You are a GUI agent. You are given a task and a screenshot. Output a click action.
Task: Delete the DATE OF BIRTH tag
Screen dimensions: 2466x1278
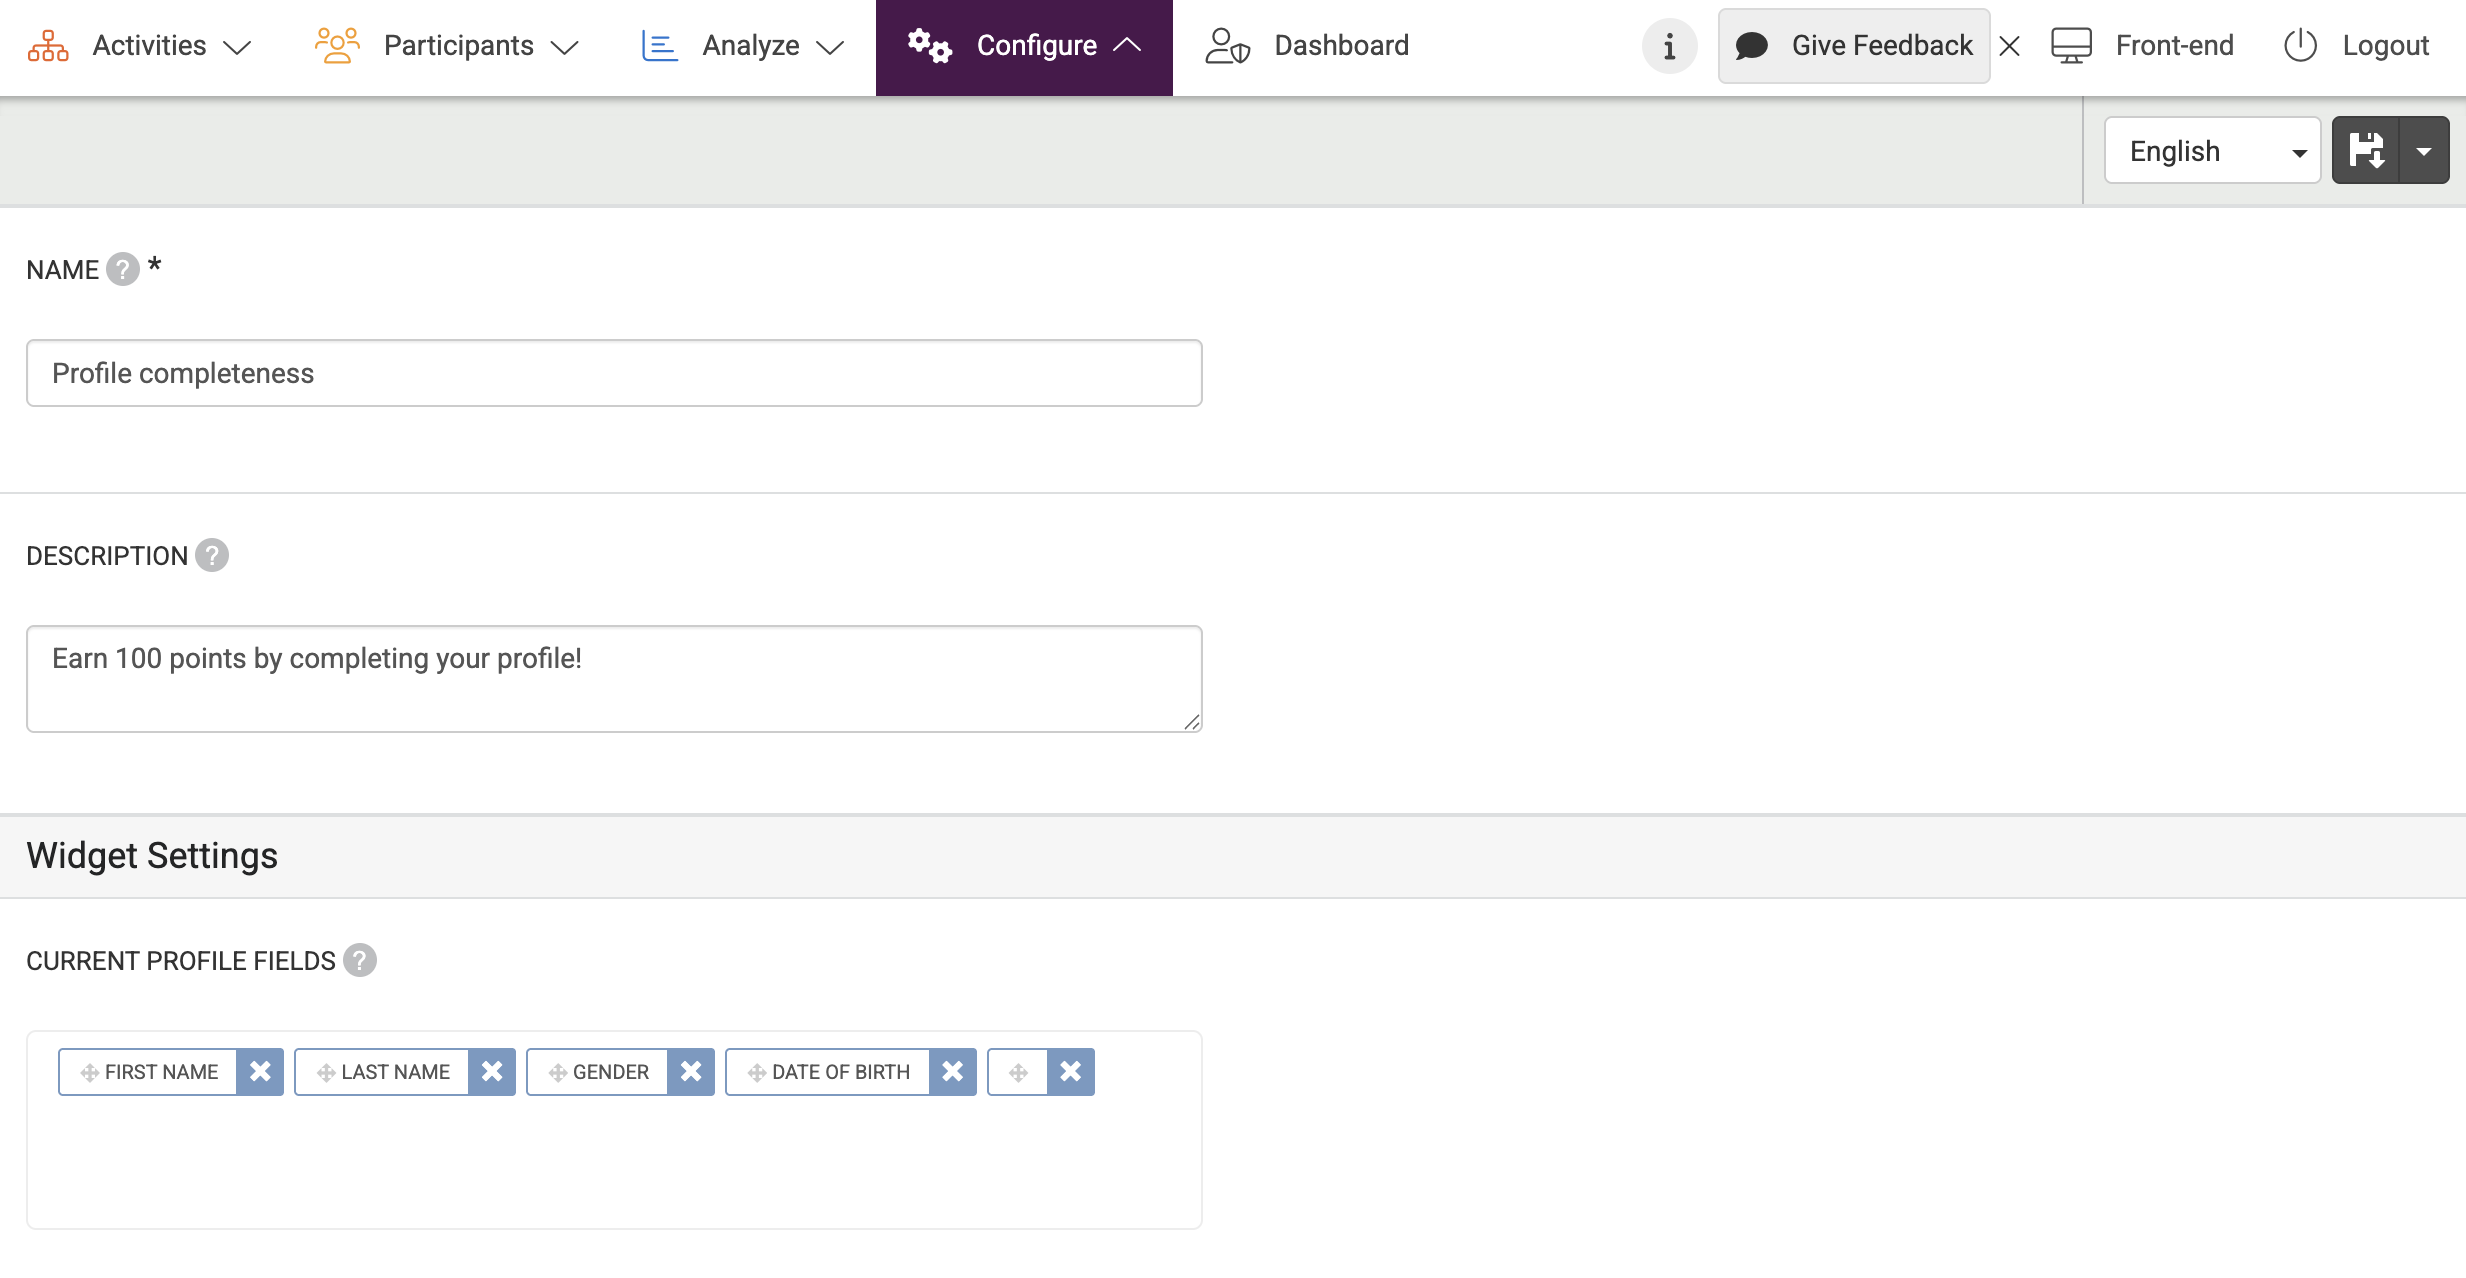953,1072
